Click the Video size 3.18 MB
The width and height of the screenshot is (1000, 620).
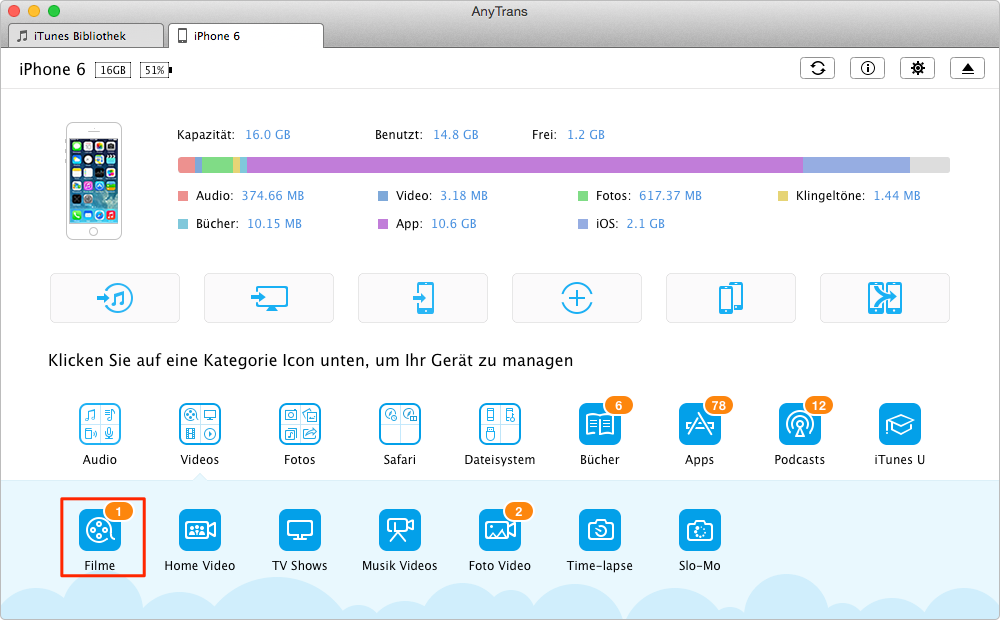(464, 196)
